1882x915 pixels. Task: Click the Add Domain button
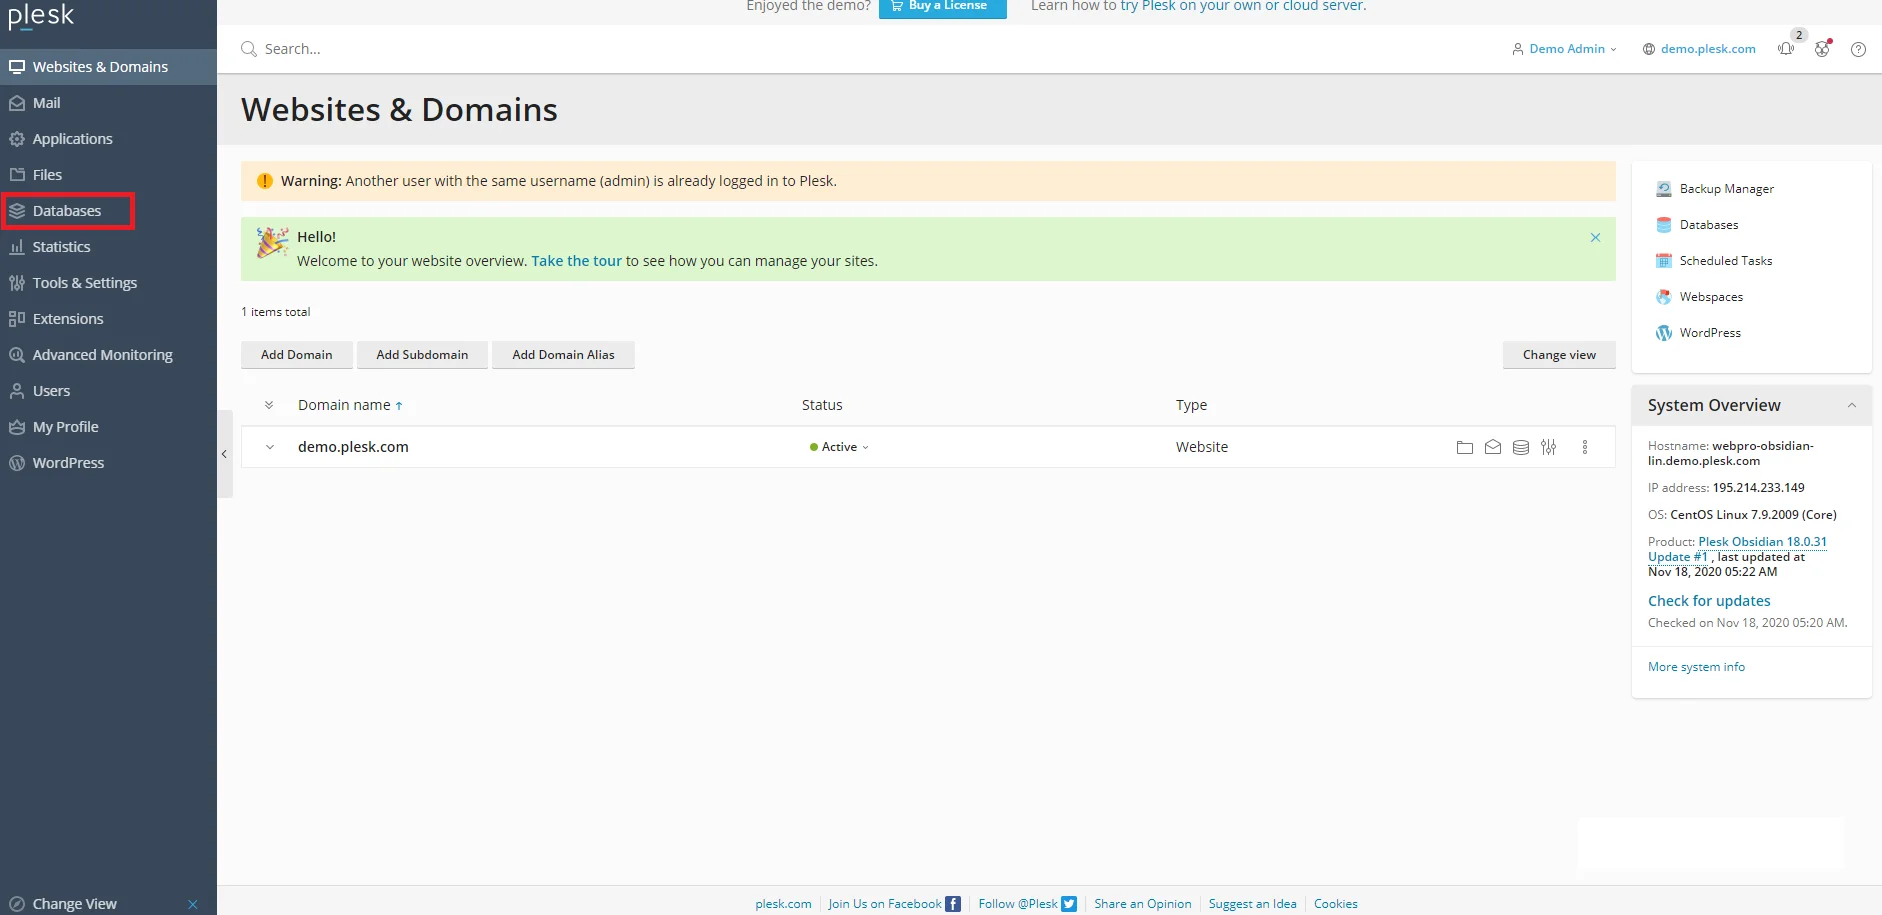tap(296, 355)
